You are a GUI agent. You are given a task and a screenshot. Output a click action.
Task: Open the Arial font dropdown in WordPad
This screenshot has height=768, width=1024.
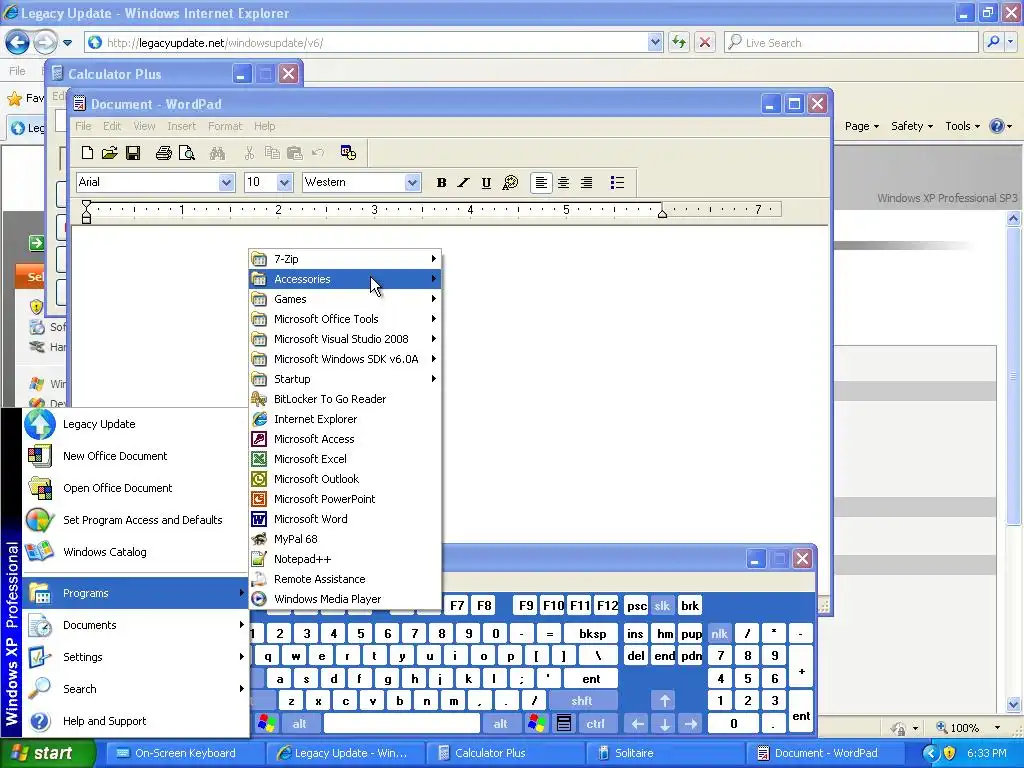[x=226, y=182]
